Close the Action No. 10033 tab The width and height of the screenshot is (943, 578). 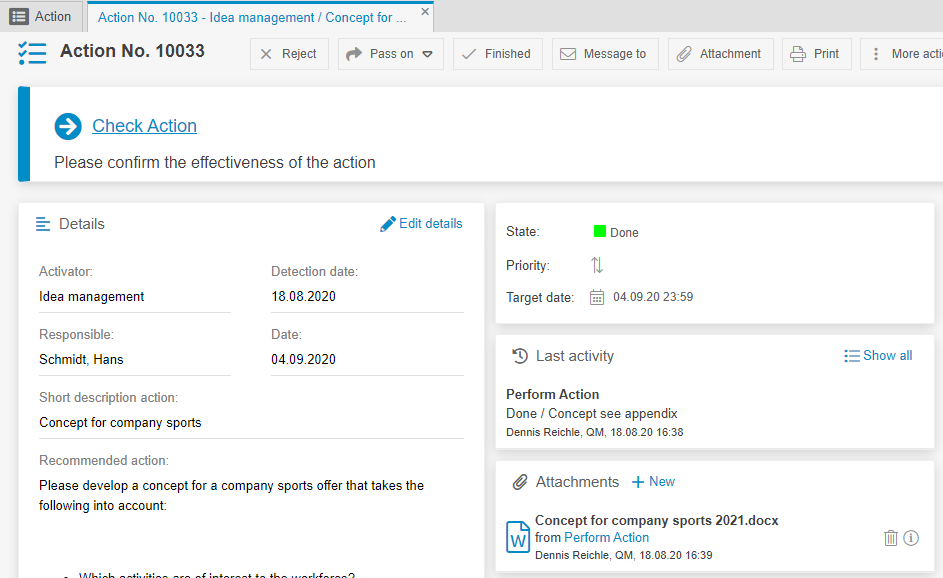point(425,12)
